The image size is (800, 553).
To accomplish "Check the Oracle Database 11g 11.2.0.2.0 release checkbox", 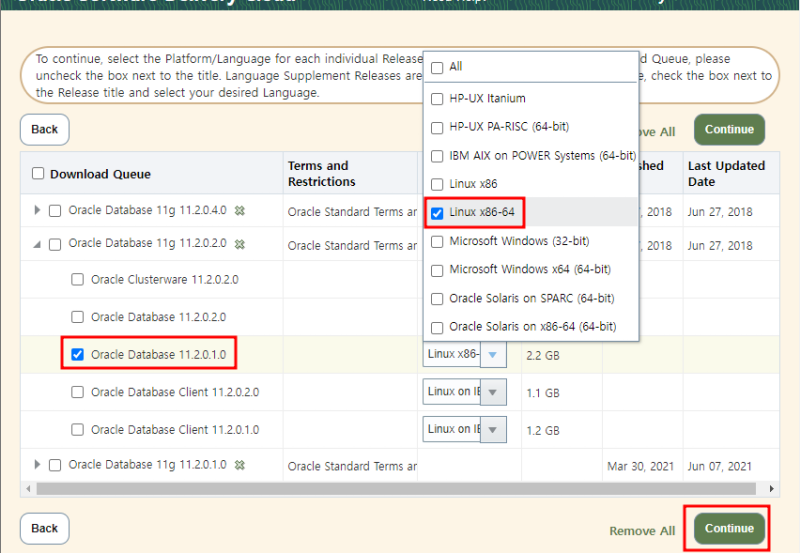I will point(55,244).
